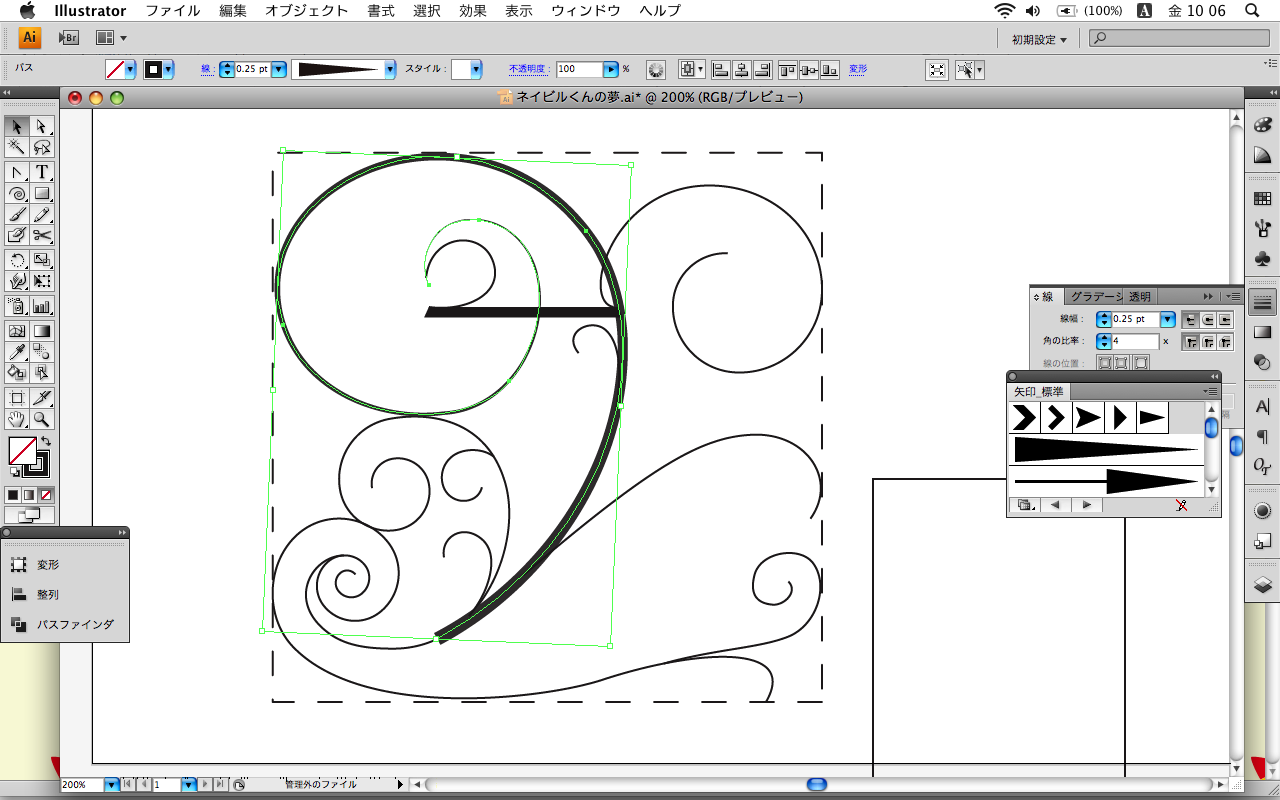Select the Spiral tool
This screenshot has height=800, width=1280.
[x=17, y=194]
